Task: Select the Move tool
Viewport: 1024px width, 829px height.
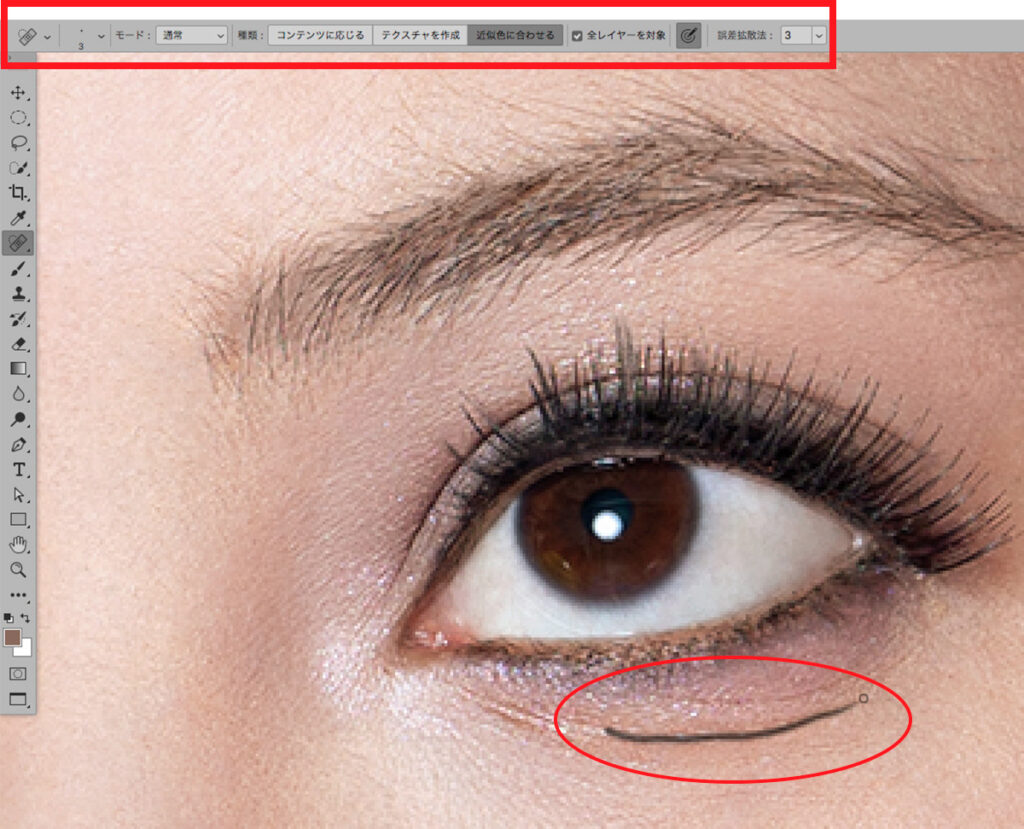Action: [x=18, y=93]
